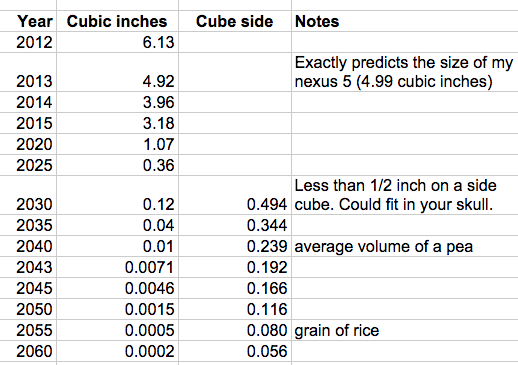The width and height of the screenshot is (518, 365).
Task: Click the year 2045 cell
Action: pyautogui.click(x=28, y=288)
